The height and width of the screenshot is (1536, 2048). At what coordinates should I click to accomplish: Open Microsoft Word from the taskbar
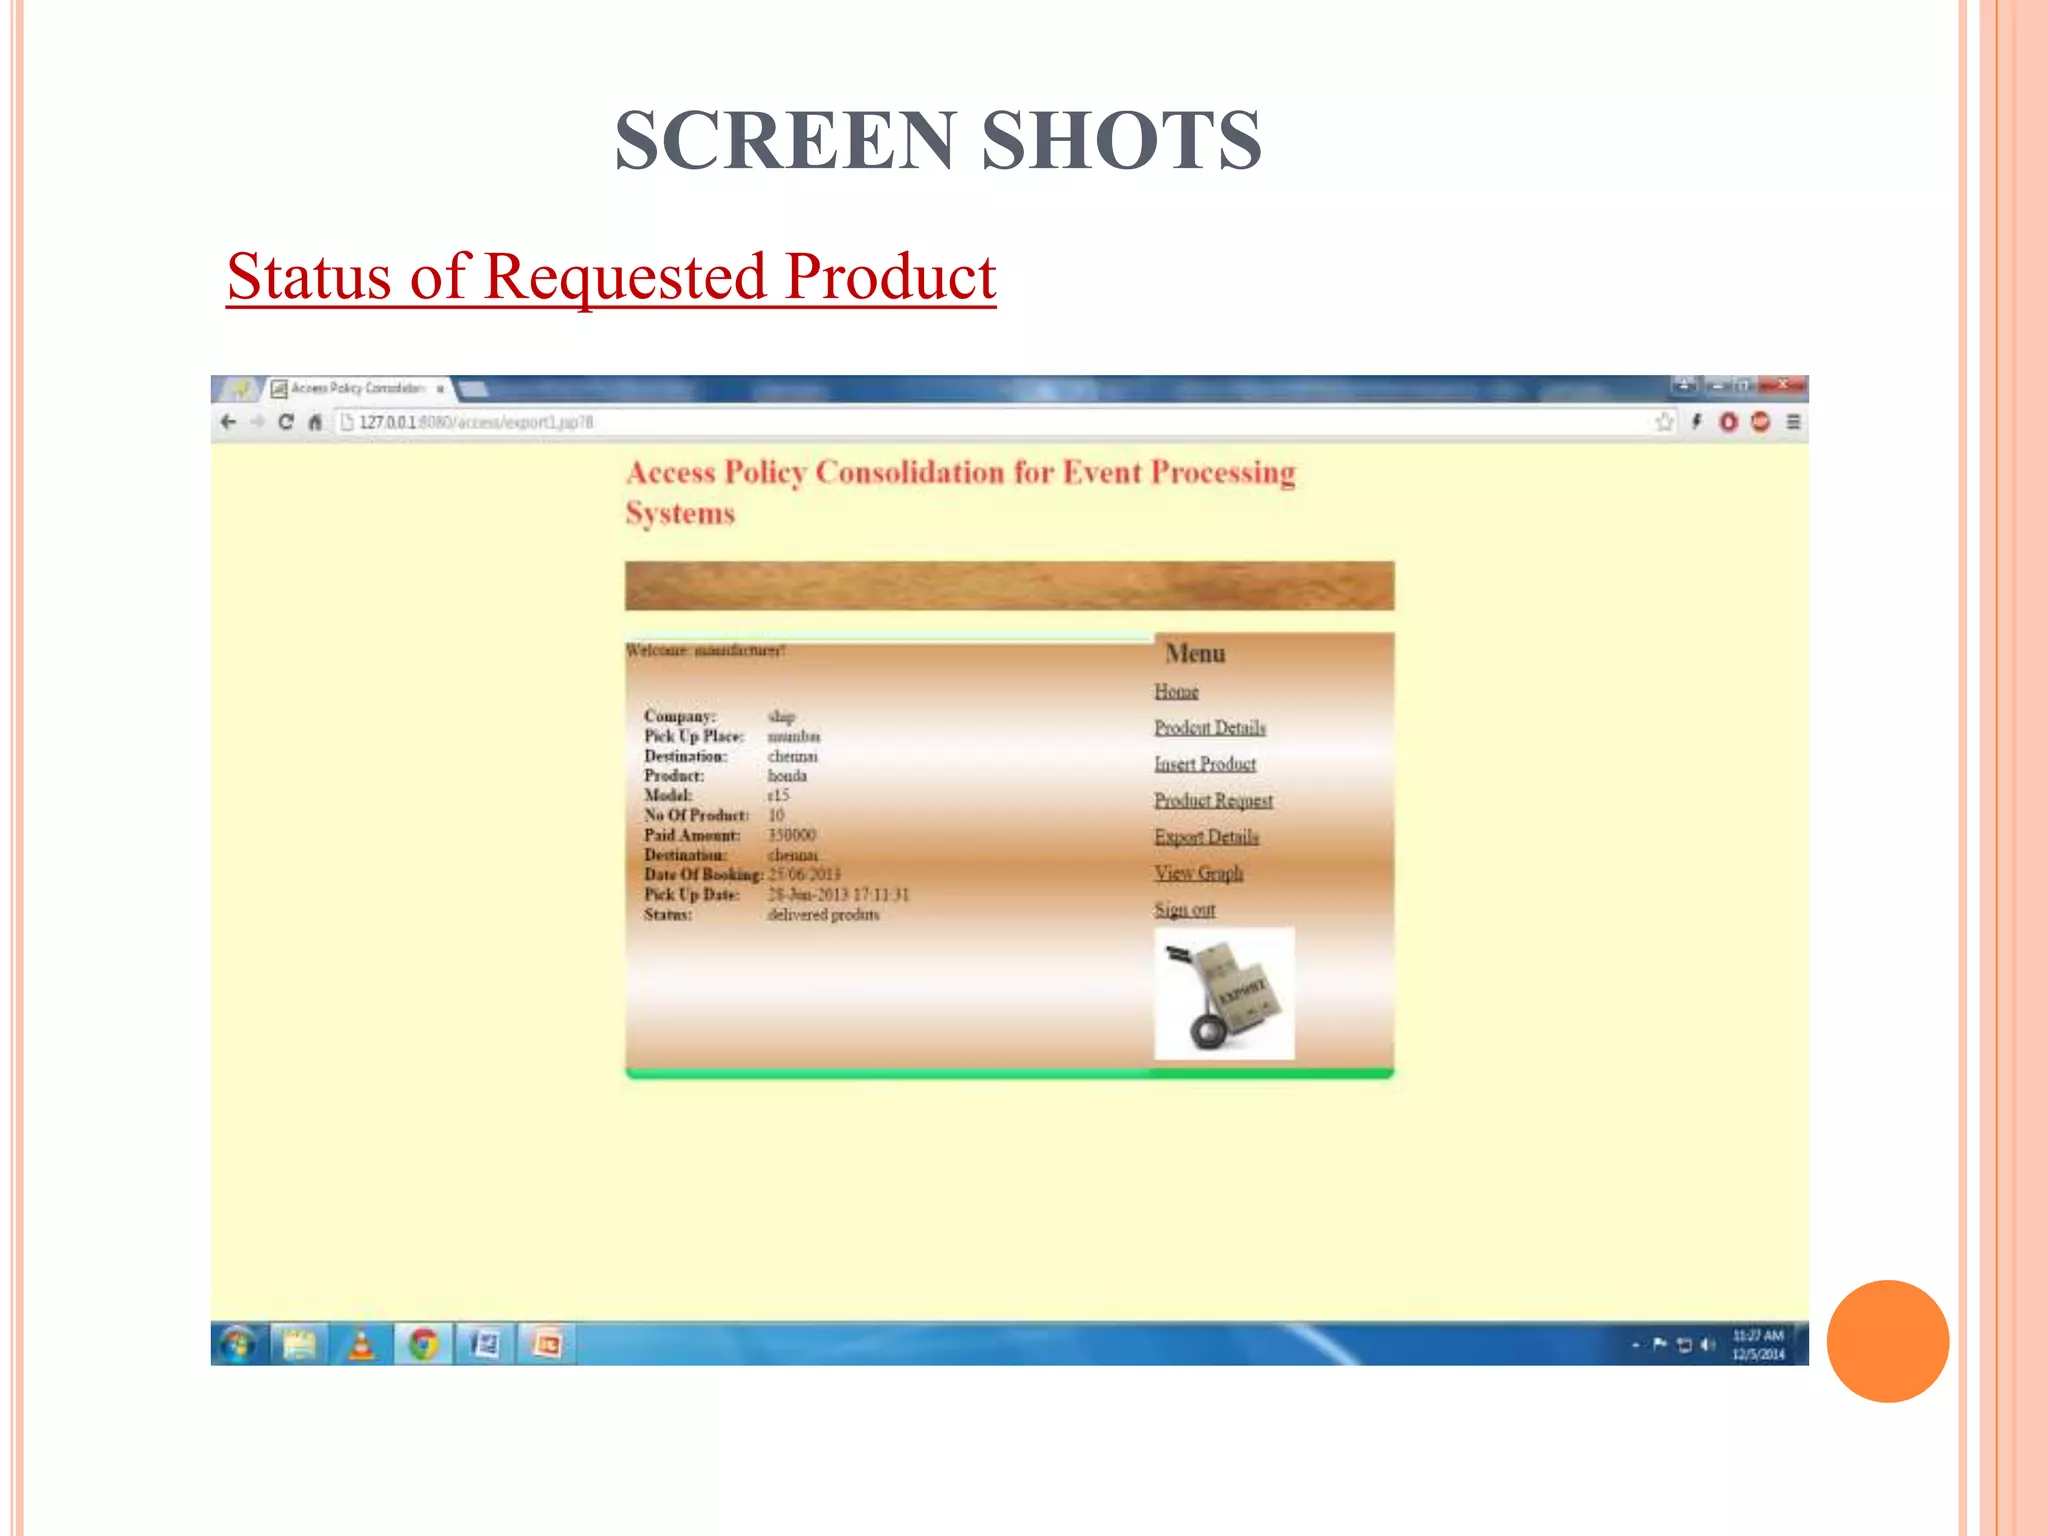click(x=485, y=1344)
